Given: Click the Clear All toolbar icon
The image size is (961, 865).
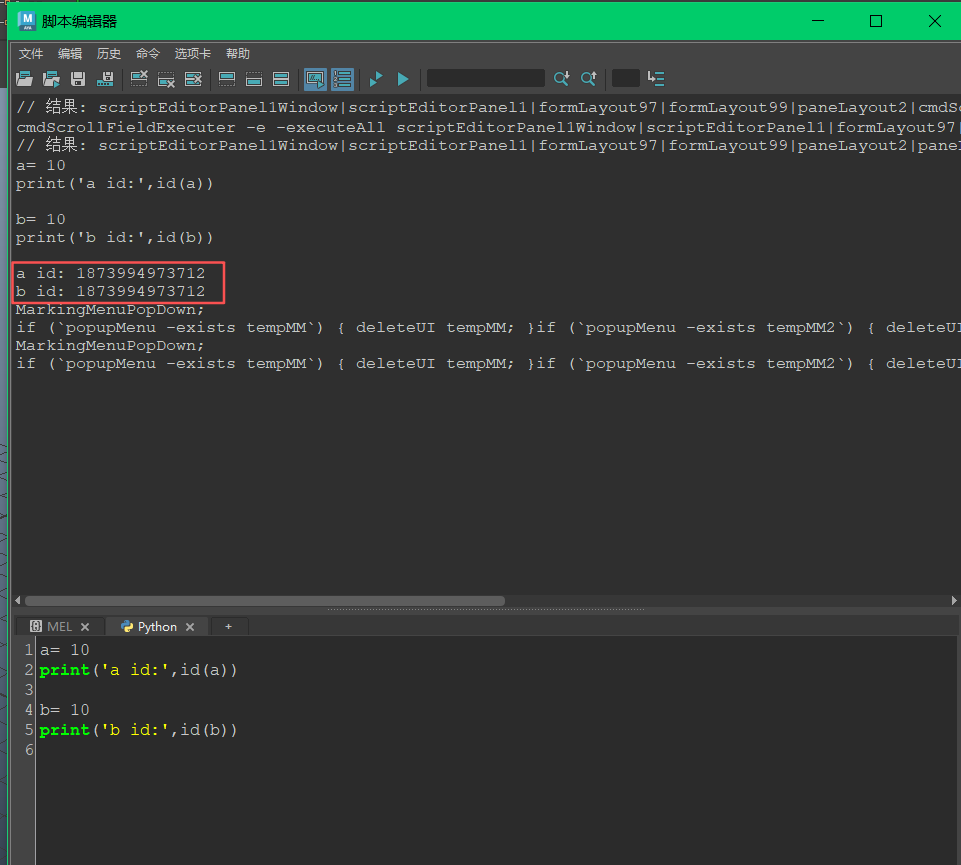Looking at the screenshot, I should [x=193, y=78].
